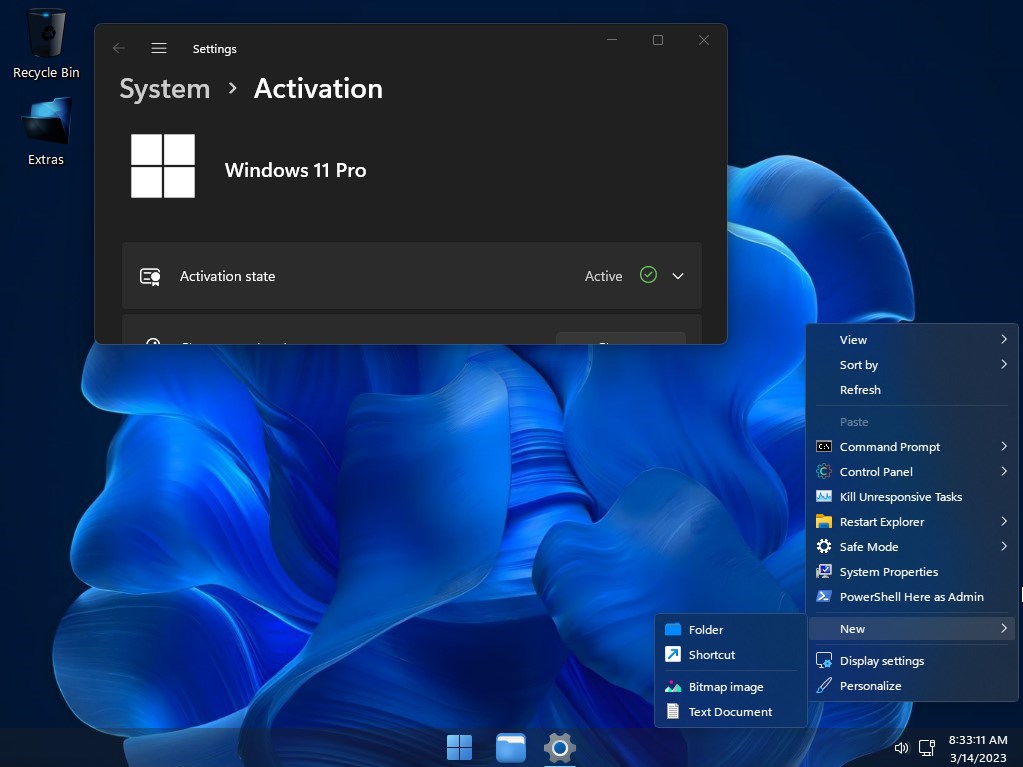Choose Refresh from the context menu
The height and width of the screenshot is (767, 1023).
point(911,389)
